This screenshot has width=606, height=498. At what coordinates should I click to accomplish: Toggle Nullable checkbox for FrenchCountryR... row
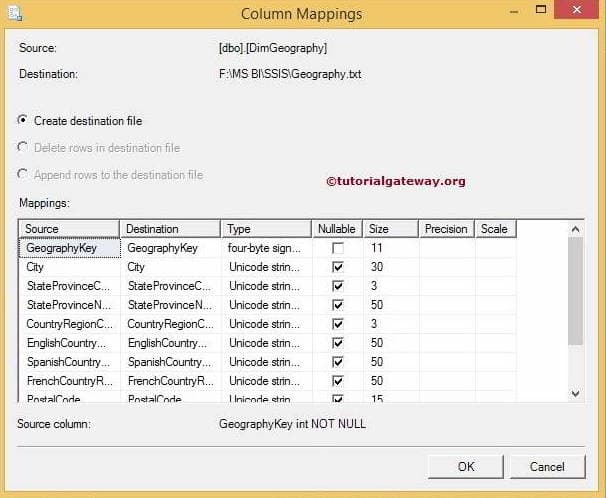point(338,381)
